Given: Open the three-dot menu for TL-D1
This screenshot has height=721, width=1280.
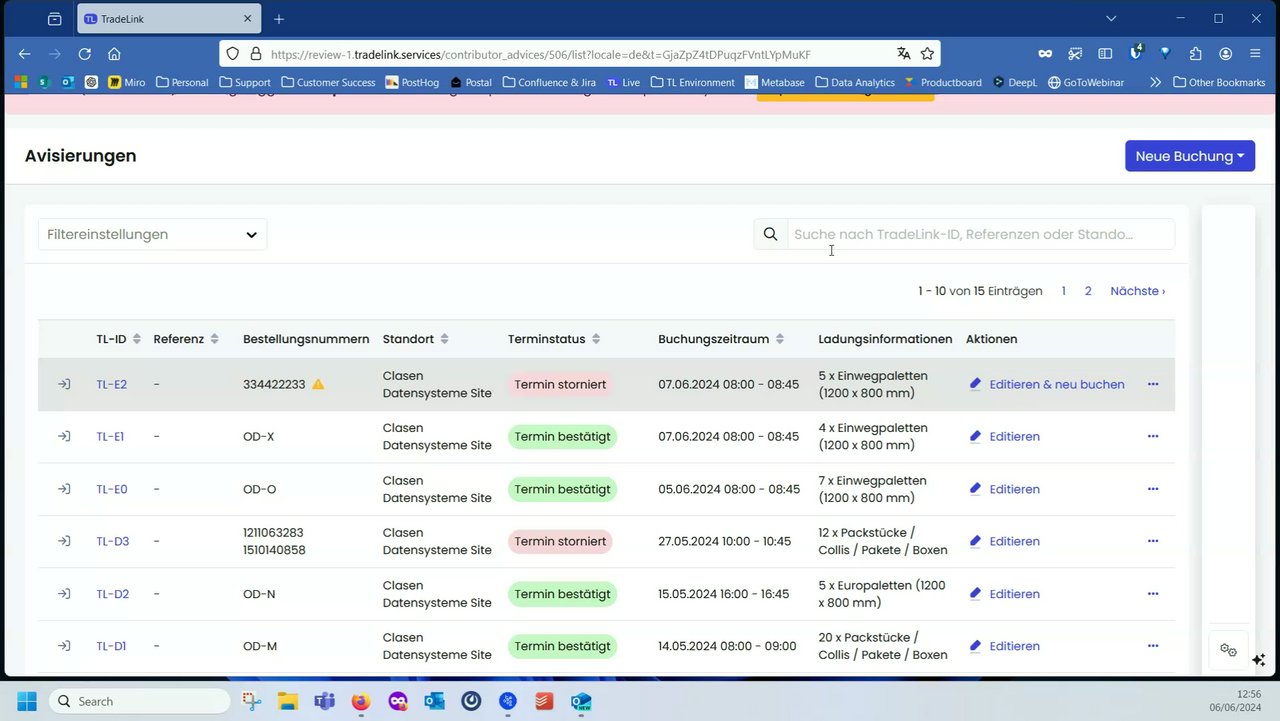Looking at the screenshot, I should click(1153, 646).
